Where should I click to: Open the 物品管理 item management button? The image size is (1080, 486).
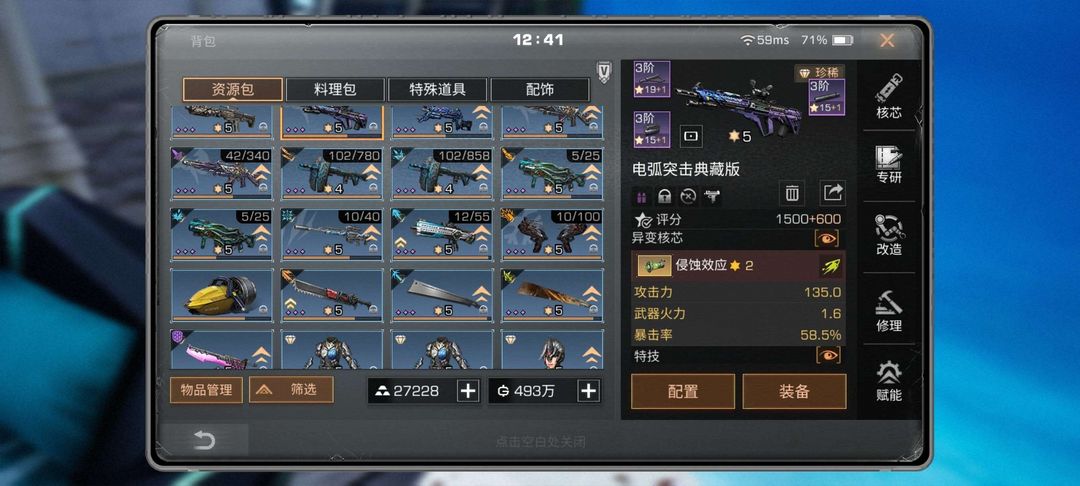[x=207, y=390]
